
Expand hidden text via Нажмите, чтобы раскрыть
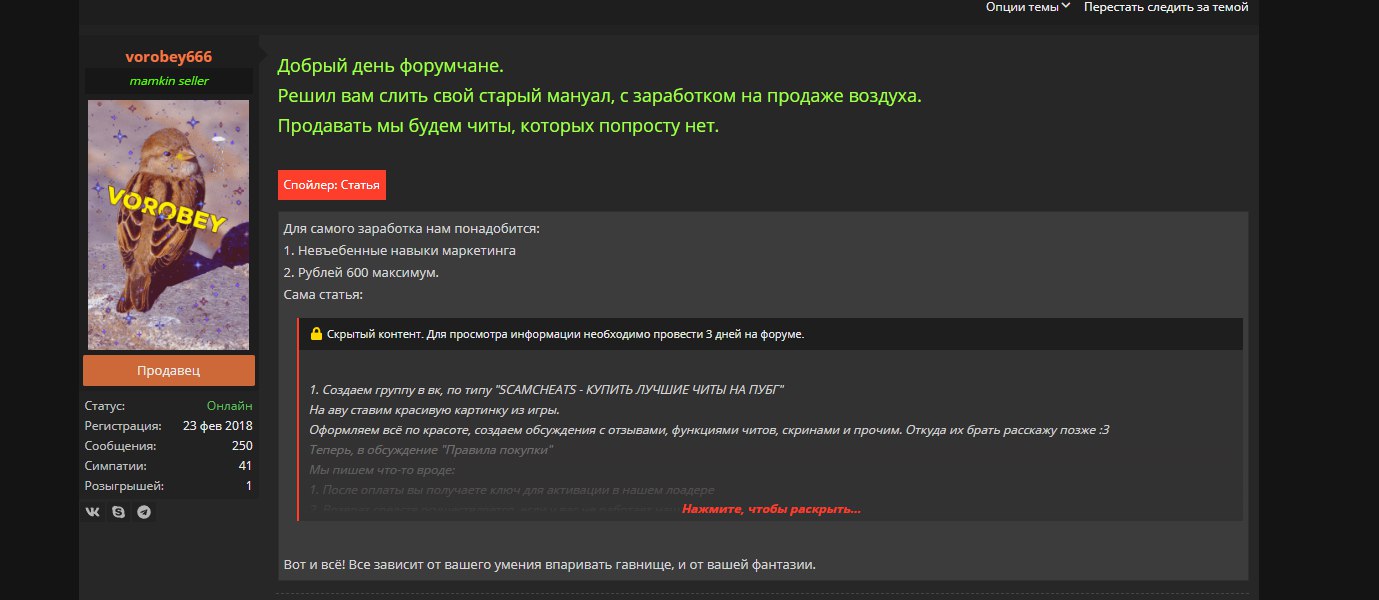(771, 509)
